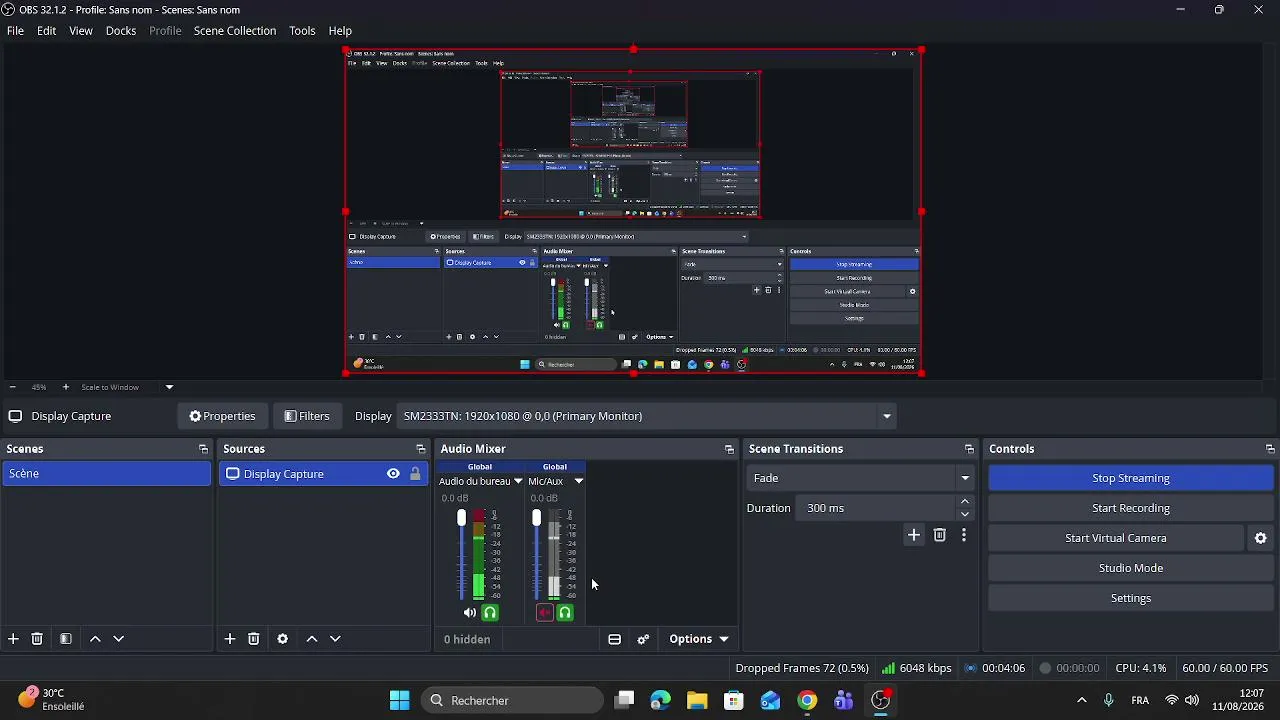
Task: Remove the scene transition with trash icon
Action: click(940, 536)
